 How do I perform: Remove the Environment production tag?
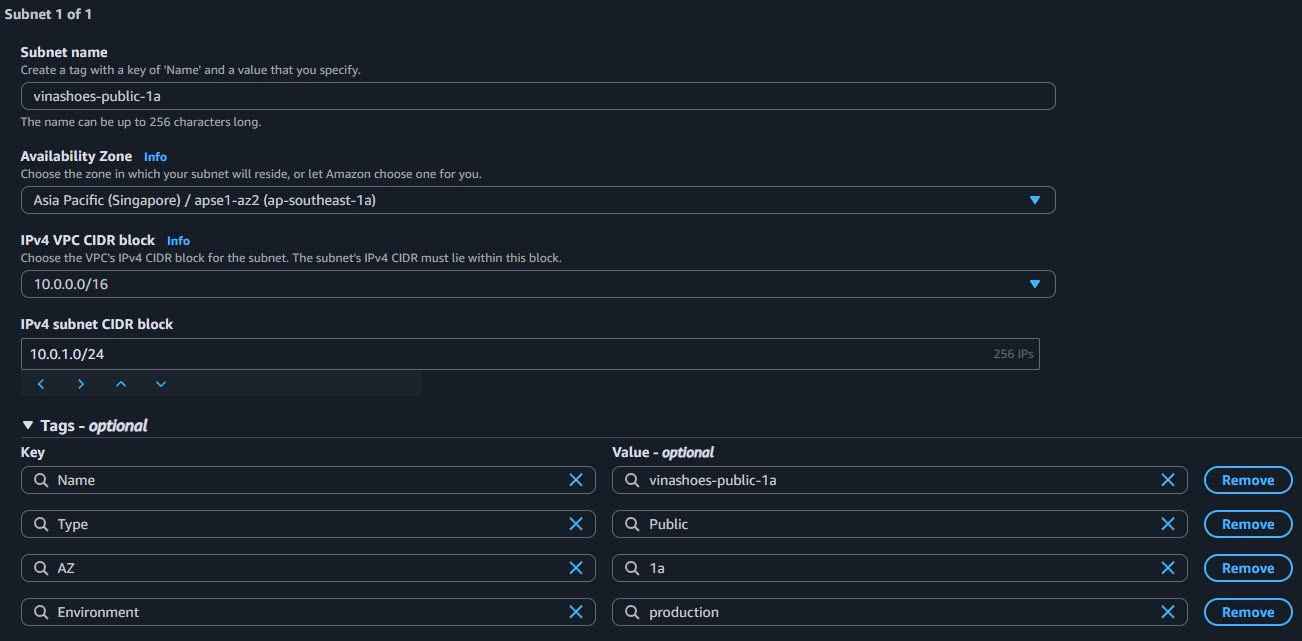coord(1247,612)
